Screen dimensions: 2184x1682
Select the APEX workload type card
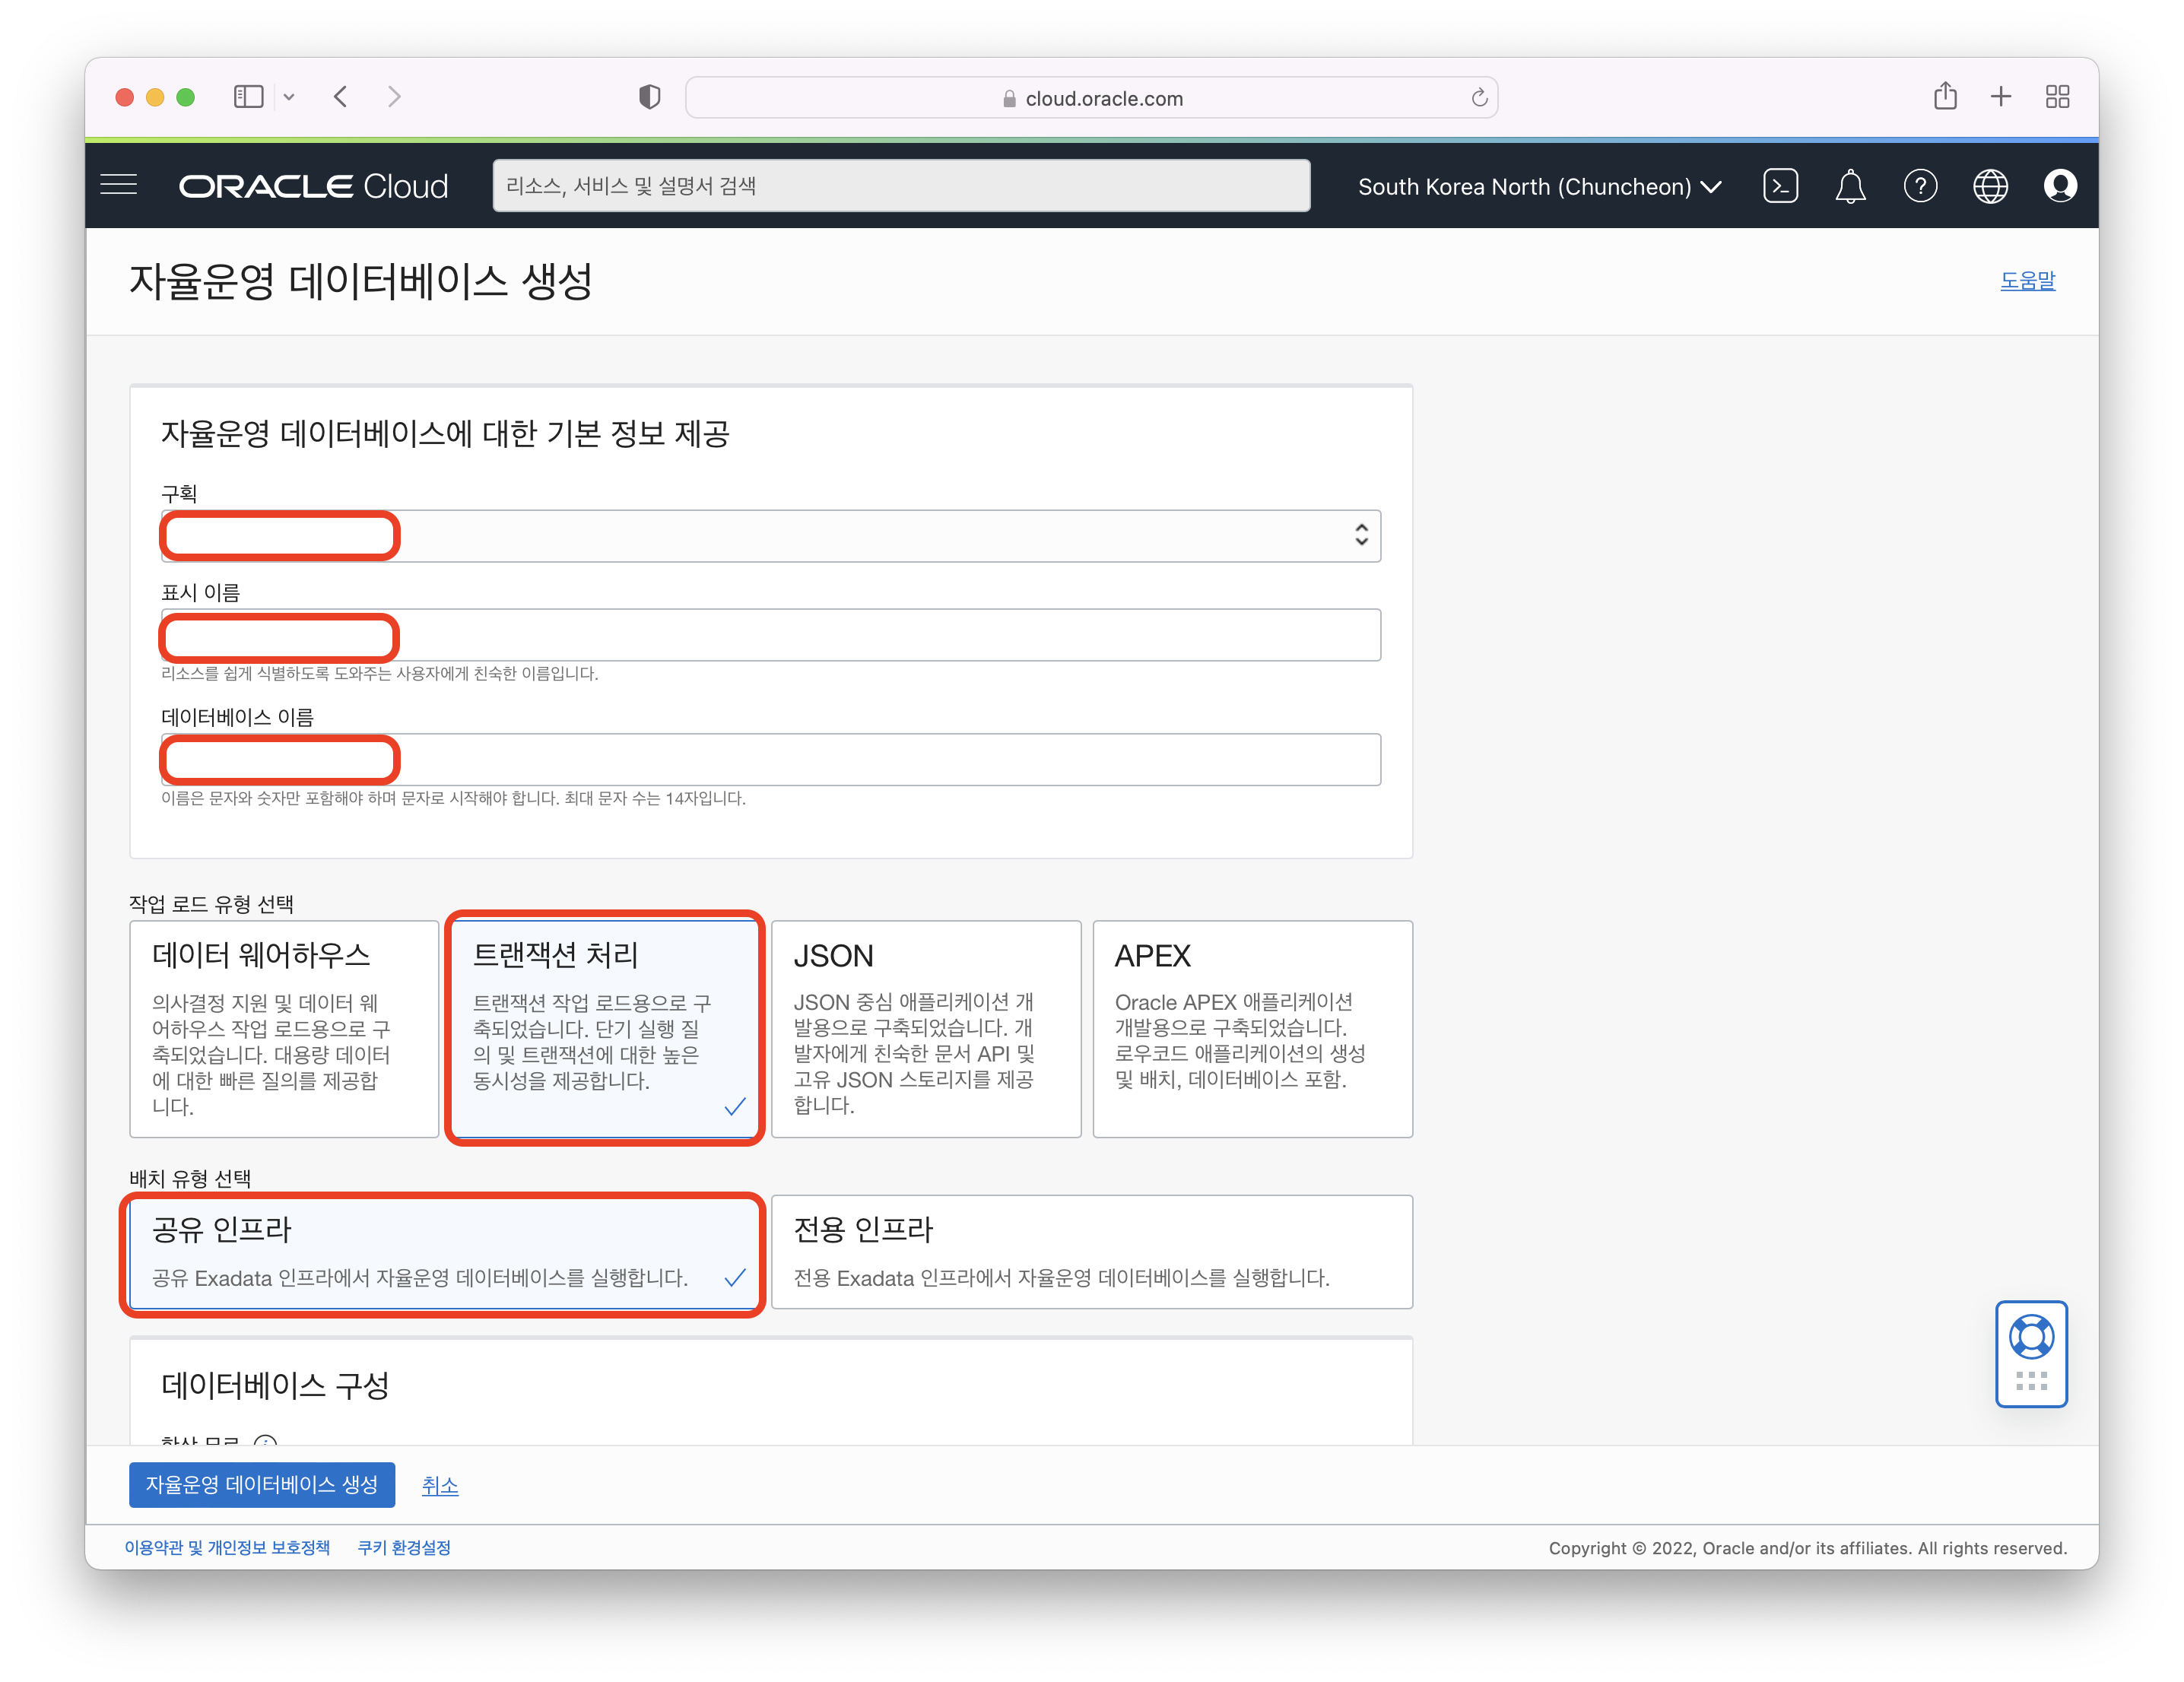(x=1252, y=1028)
